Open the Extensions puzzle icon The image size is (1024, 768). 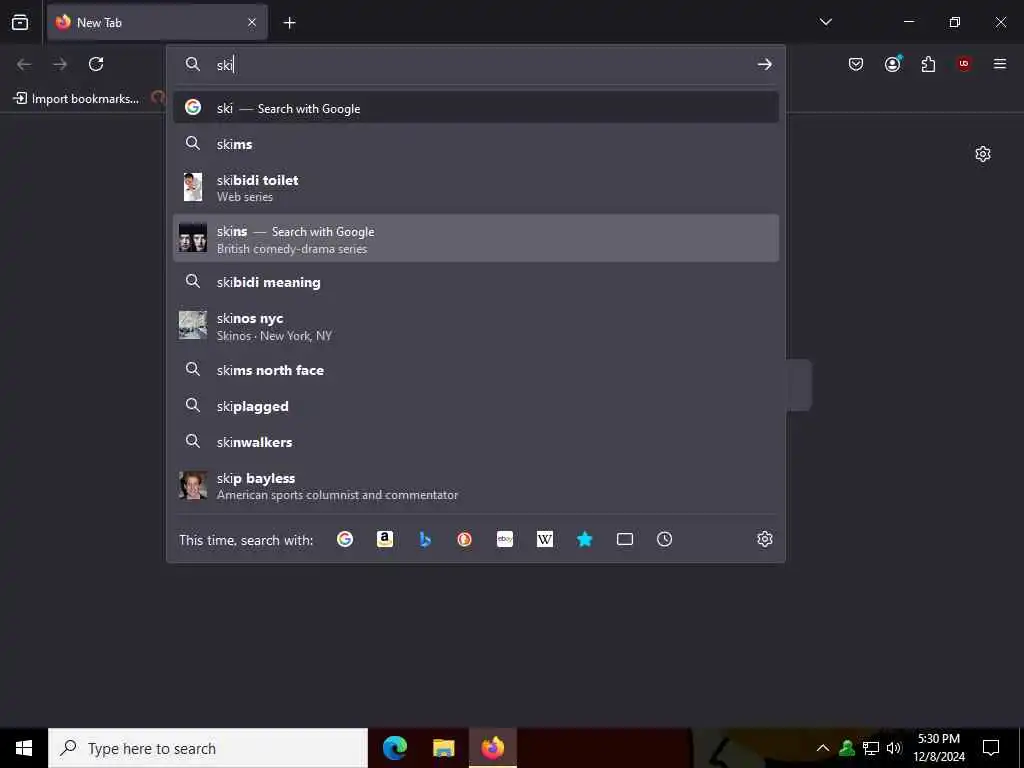(x=928, y=64)
